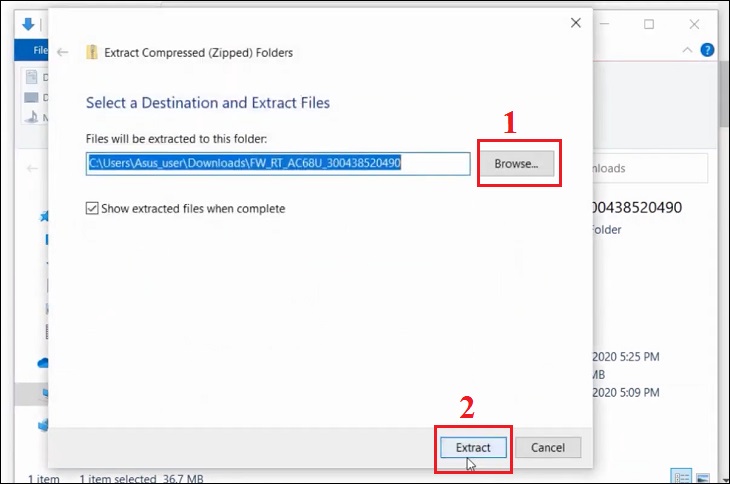This screenshot has height=484, width=730.
Task: Click the back arrow in extract dialog
Action: click(62, 52)
